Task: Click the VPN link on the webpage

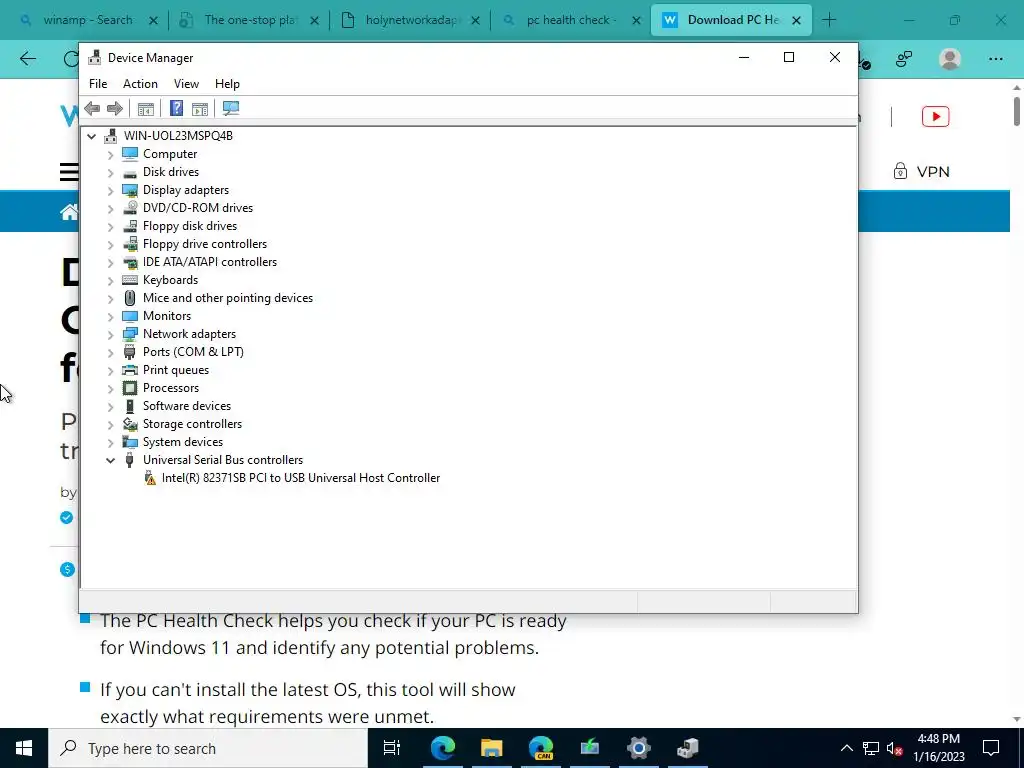Action: [921, 172]
